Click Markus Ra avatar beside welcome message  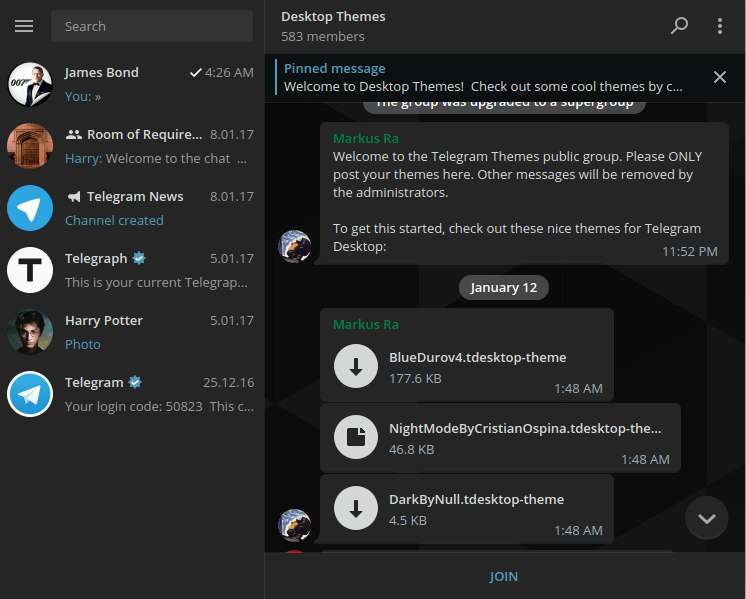[294, 246]
